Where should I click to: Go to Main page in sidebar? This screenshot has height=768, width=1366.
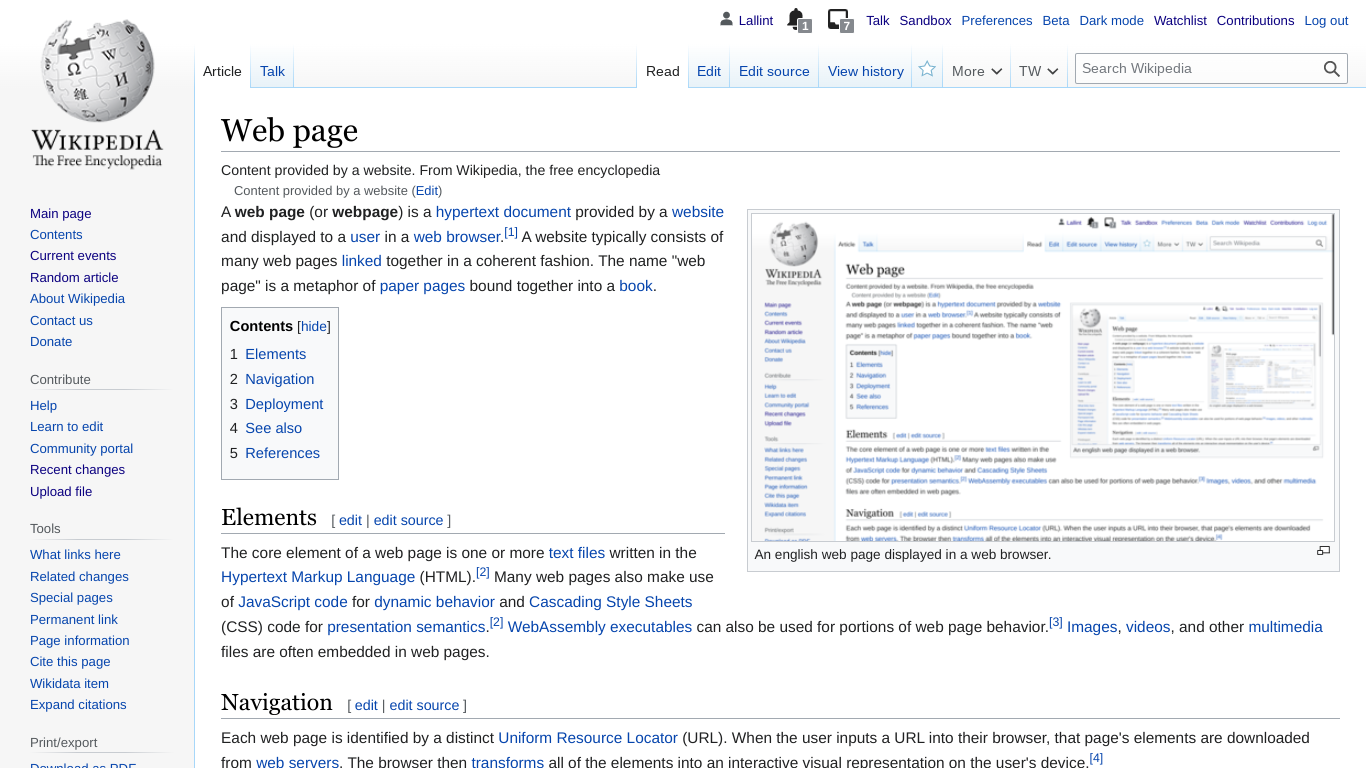[60, 213]
